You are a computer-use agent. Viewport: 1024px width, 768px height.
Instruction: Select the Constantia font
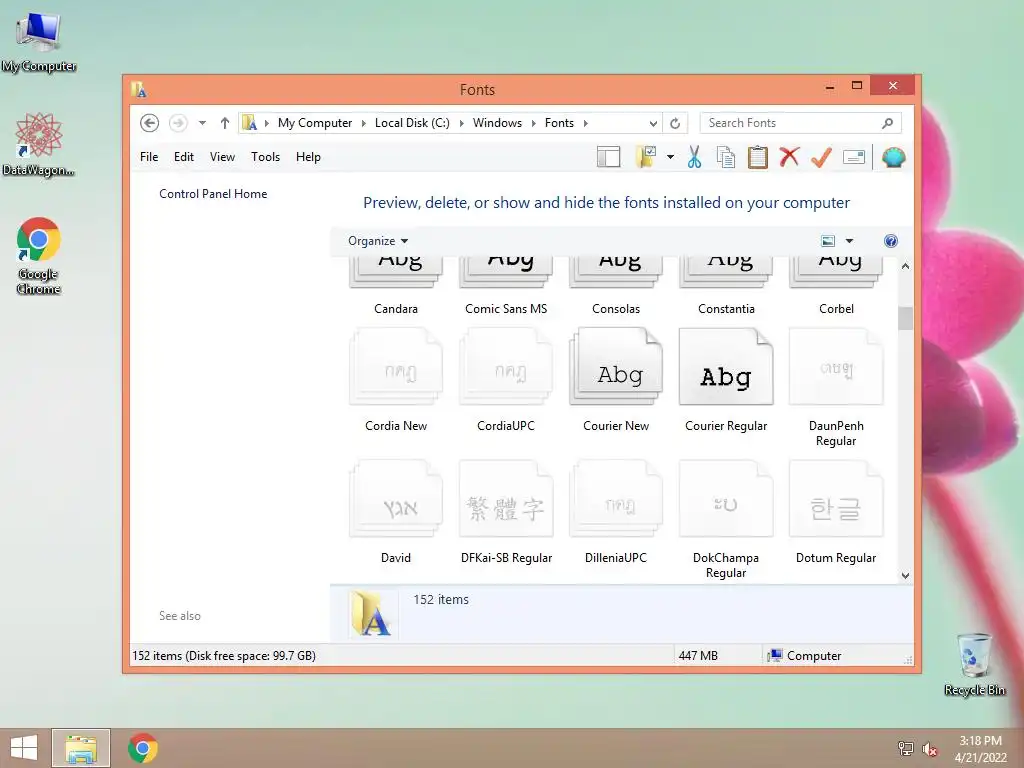click(x=726, y=285)
